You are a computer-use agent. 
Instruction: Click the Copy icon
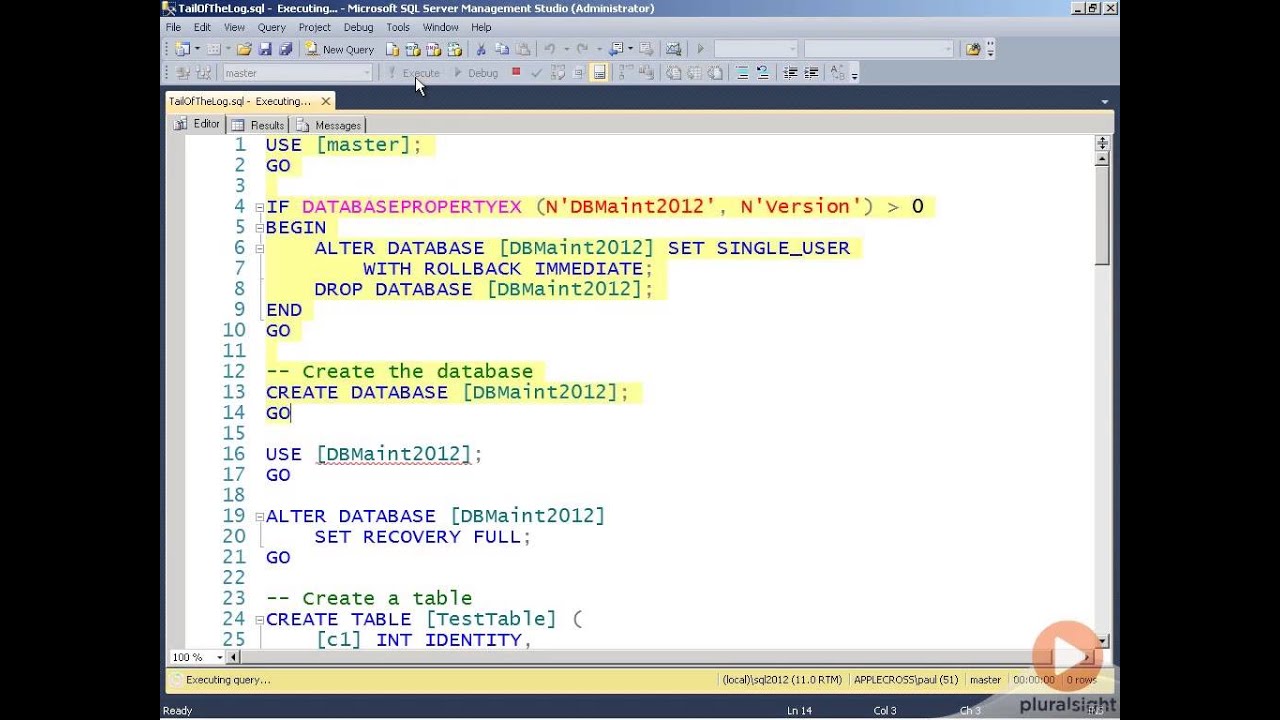[502, 49]
